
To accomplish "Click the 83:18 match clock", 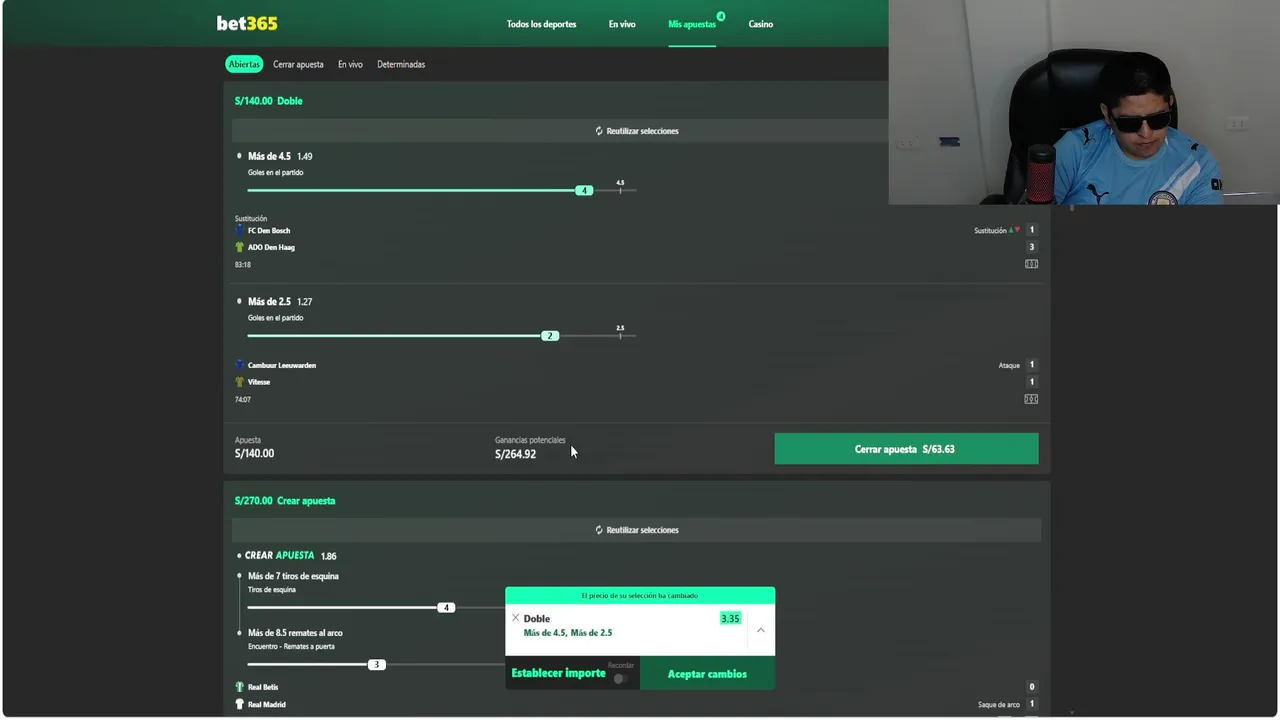I will (243, 265).
